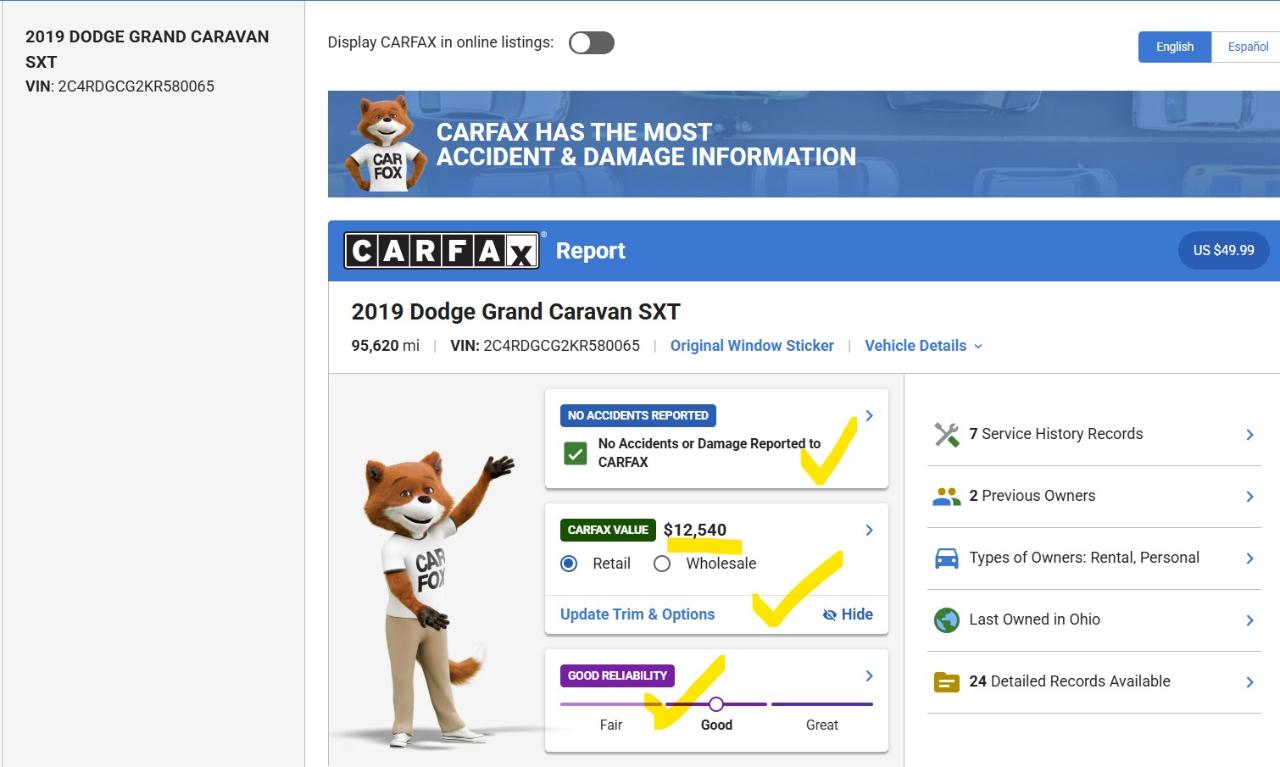Click the US $49.99 price button
This screenshot has width=1280, height=767.
coord(1224,250)
